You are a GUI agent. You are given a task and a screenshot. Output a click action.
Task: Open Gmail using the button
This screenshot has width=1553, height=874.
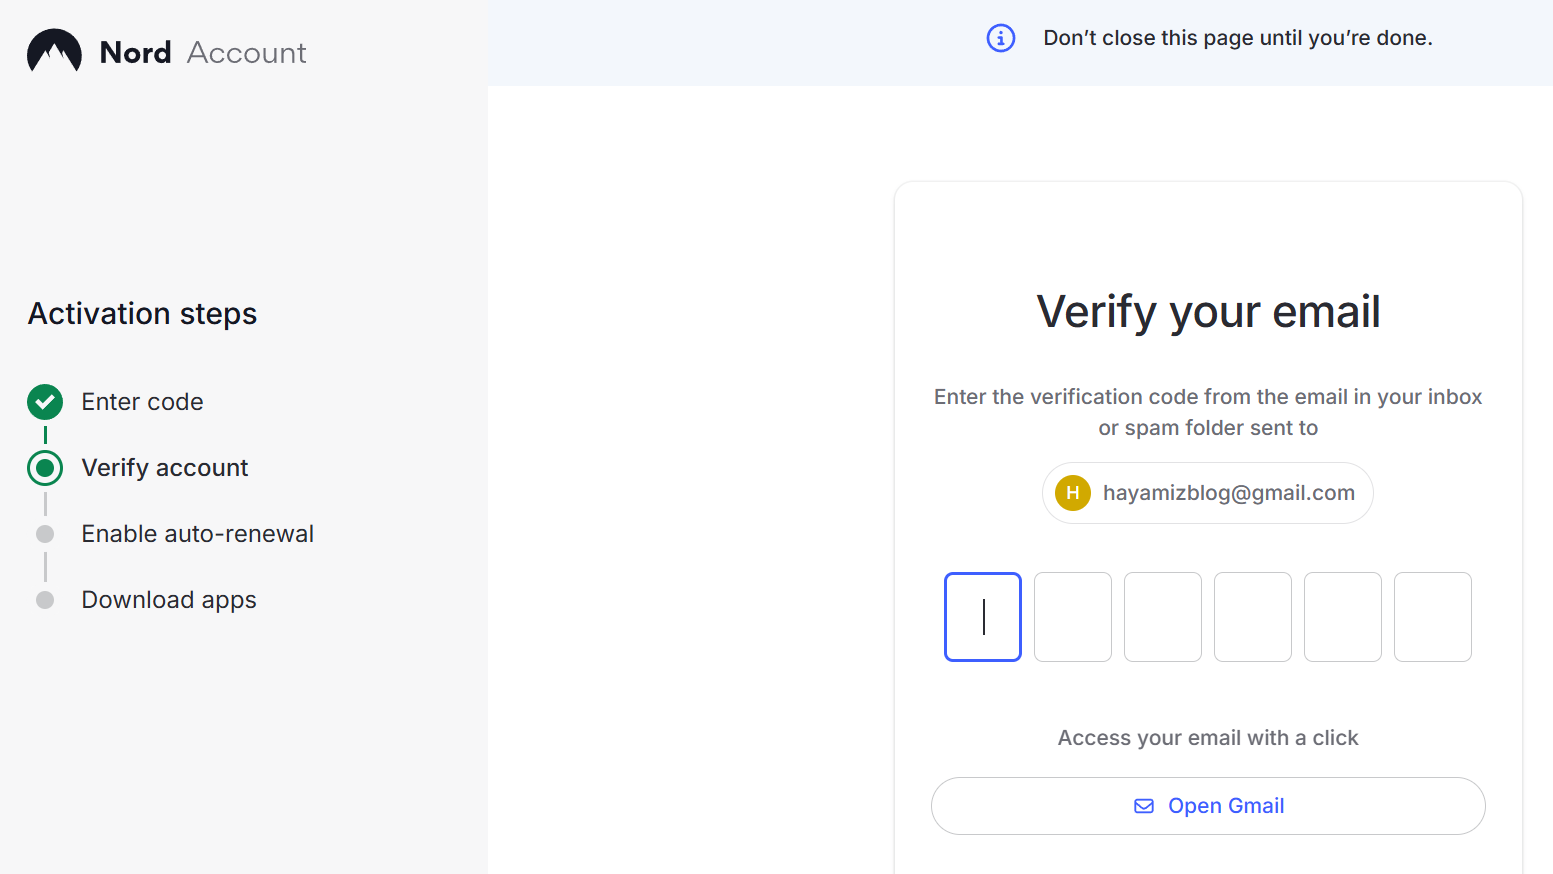click(x=1208, y=806)
